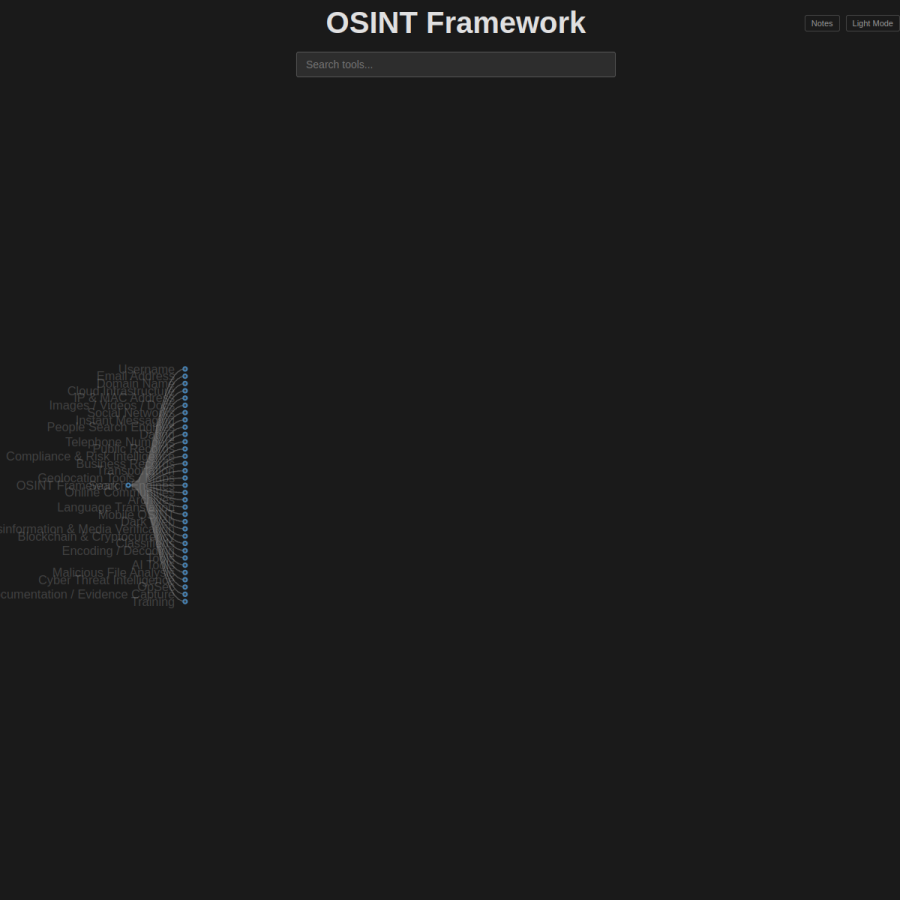This screenshot has height=900, width=900.
Task: Expand the Instant Messaging node
Action: pos(185,420)
